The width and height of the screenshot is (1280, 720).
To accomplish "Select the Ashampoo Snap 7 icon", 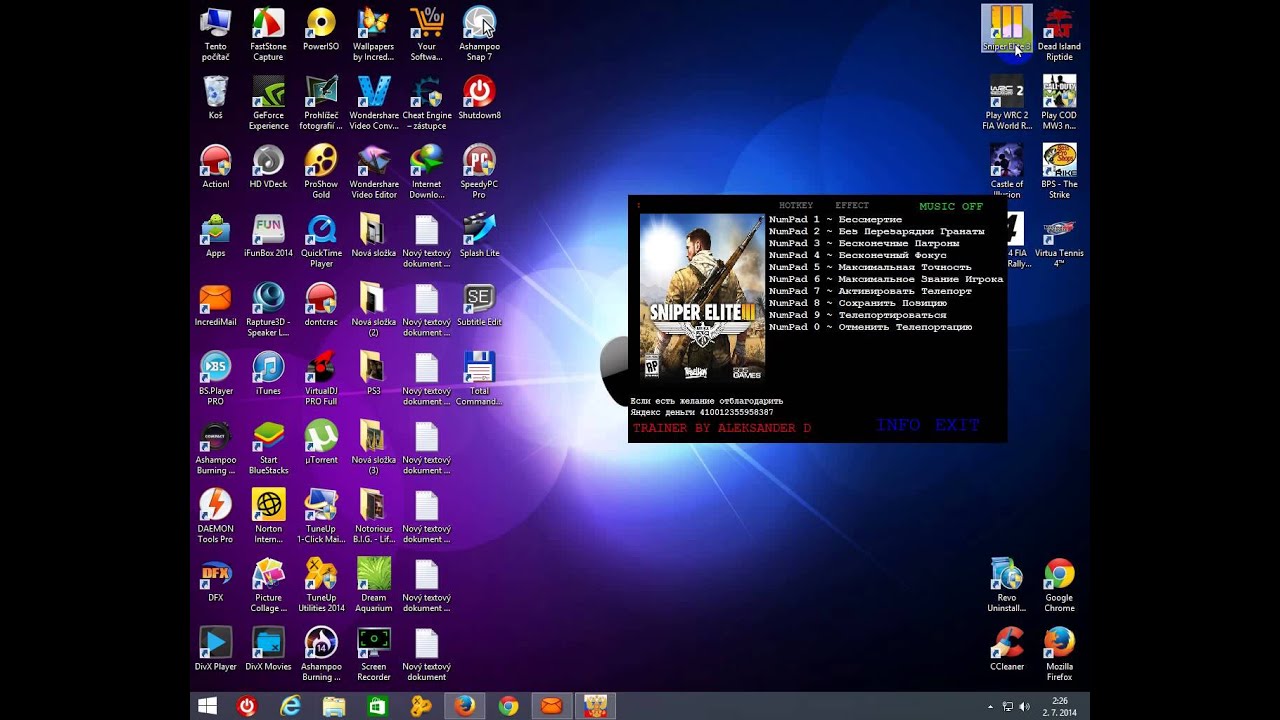I will click(x=479, y=34).
